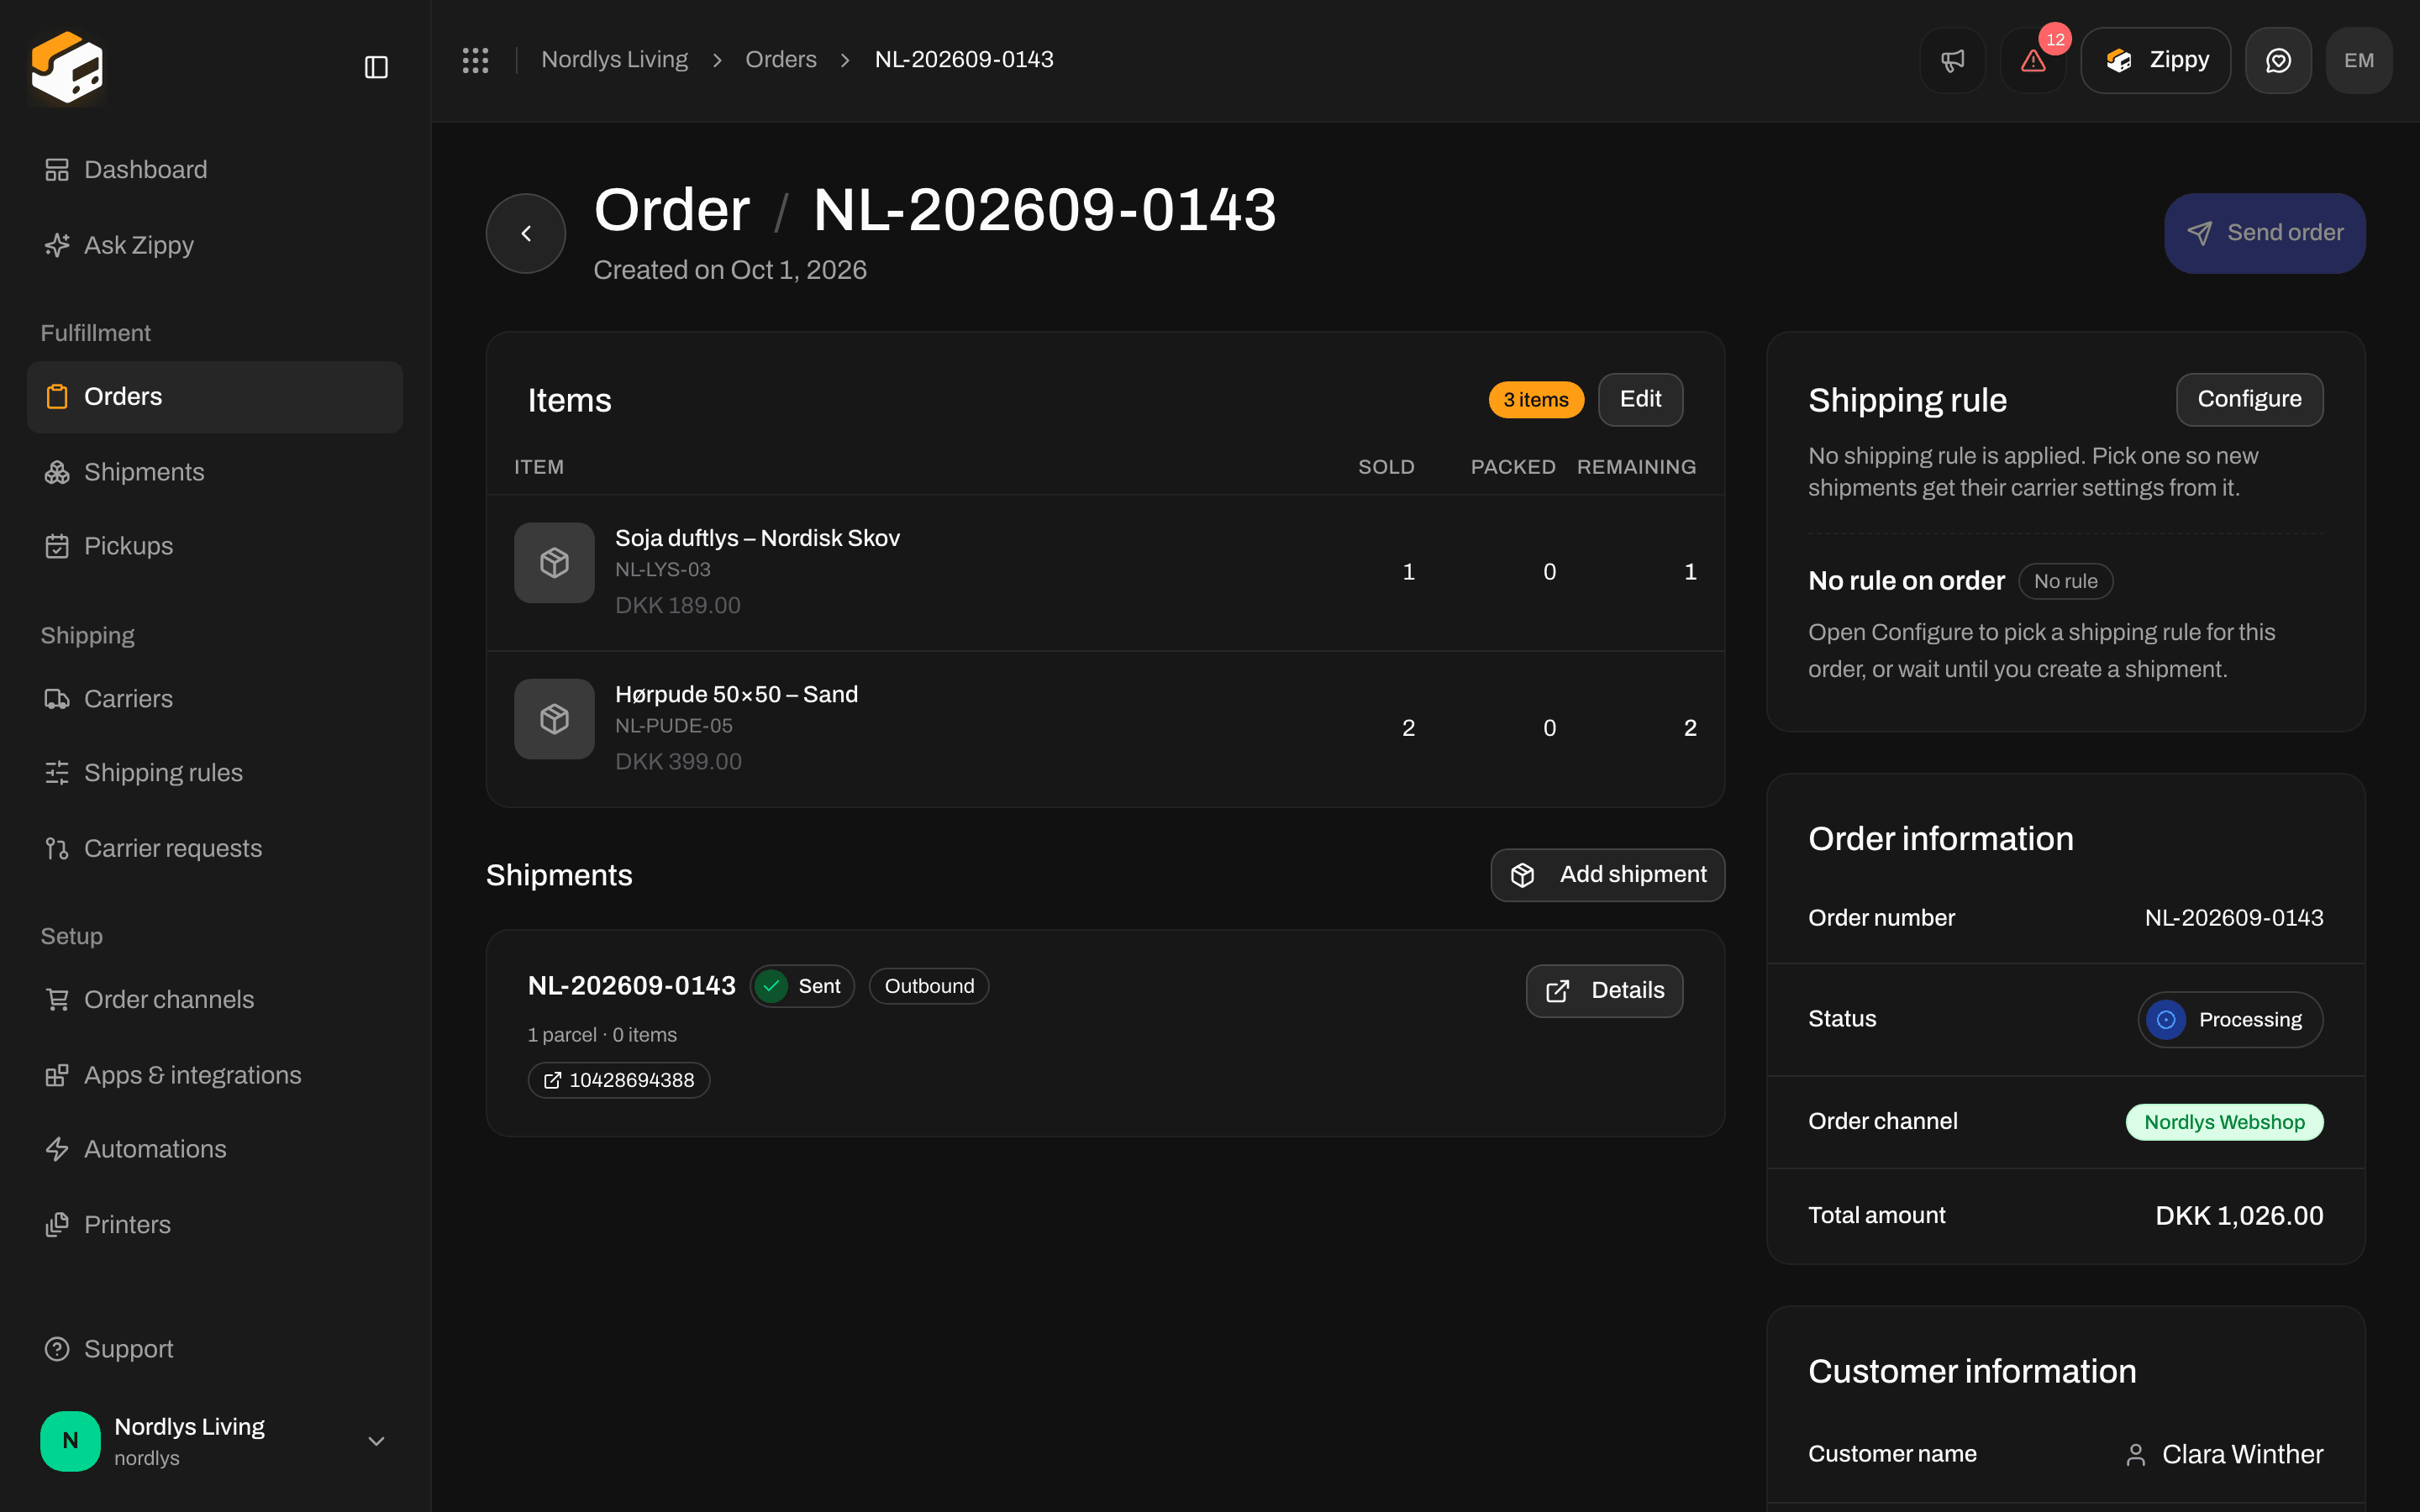The height and width of the screenshot is (1512, 2420).
Task: Click price DKK 189.00
Action: coord(678,605)
